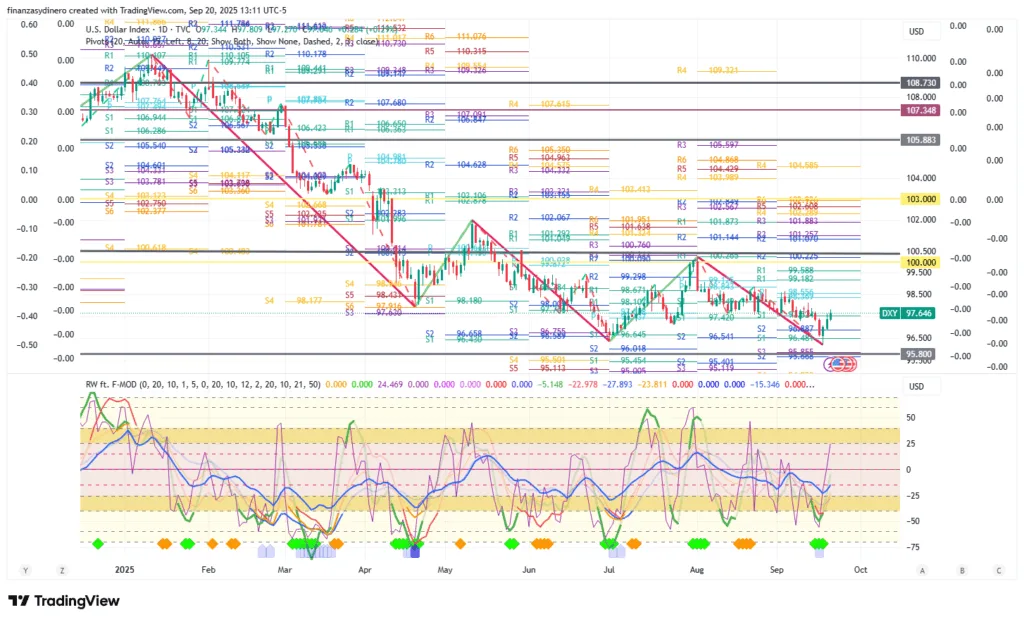Select the 95.800 grey price label

[x=920, y=354]
